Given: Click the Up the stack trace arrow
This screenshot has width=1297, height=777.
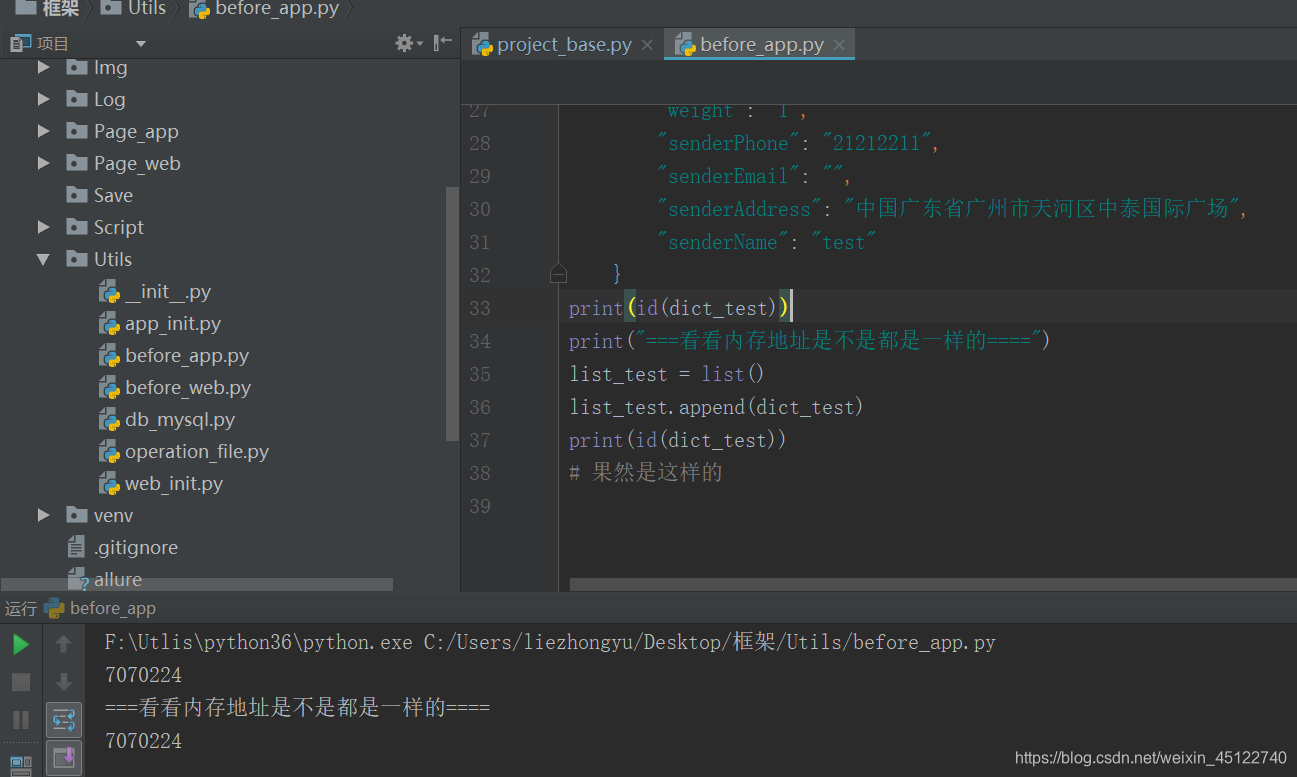Looking at the screenshot, I should point(64,644).
